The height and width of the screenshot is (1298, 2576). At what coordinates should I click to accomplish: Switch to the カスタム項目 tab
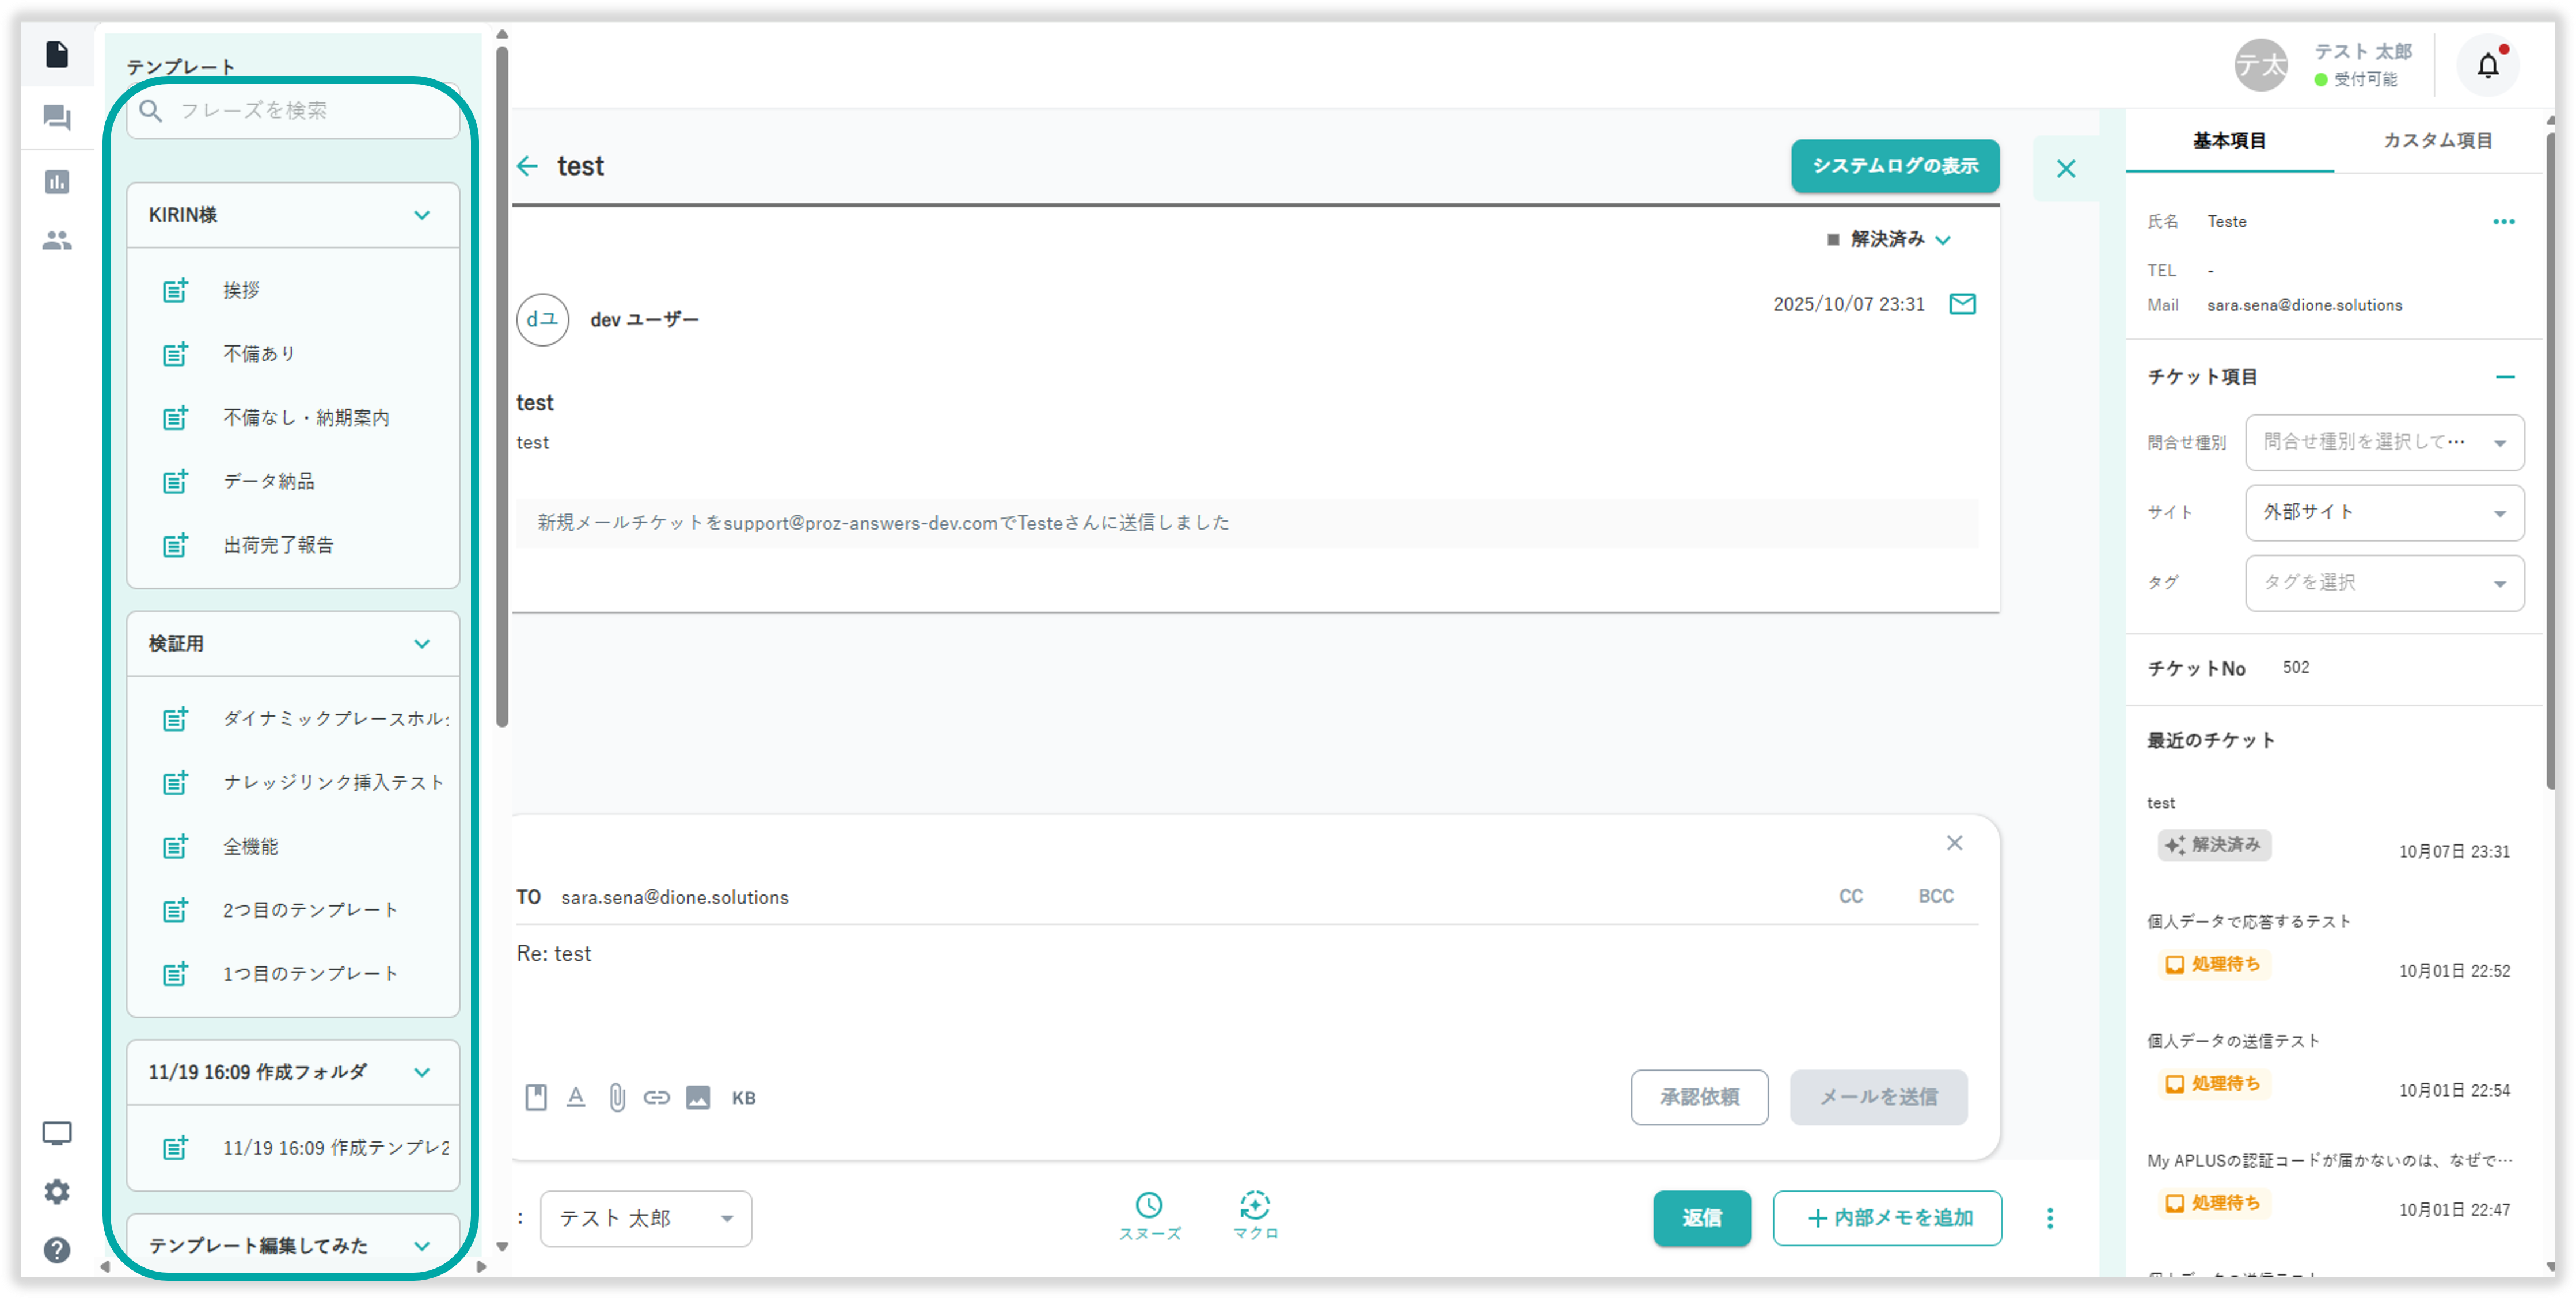pyautogui.click(x=2437, y=141)
